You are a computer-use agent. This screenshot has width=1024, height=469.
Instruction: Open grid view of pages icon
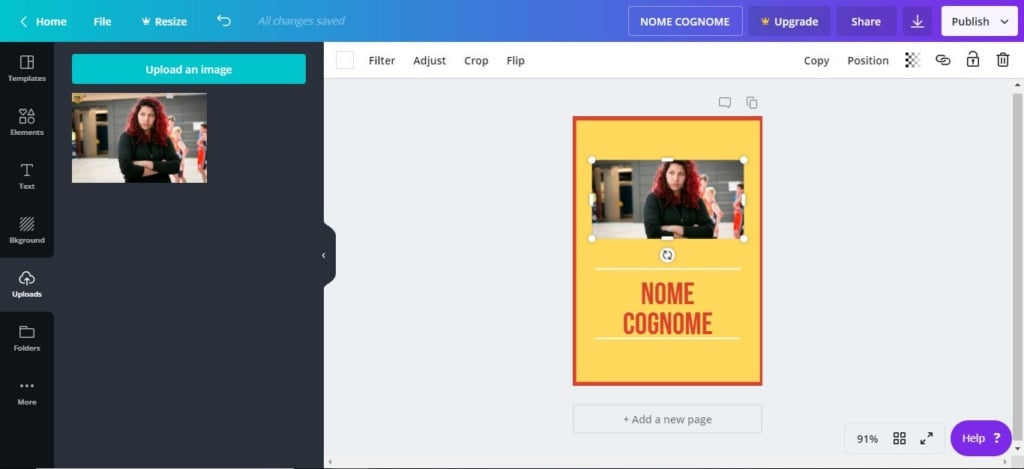click(x=899, y=438)
